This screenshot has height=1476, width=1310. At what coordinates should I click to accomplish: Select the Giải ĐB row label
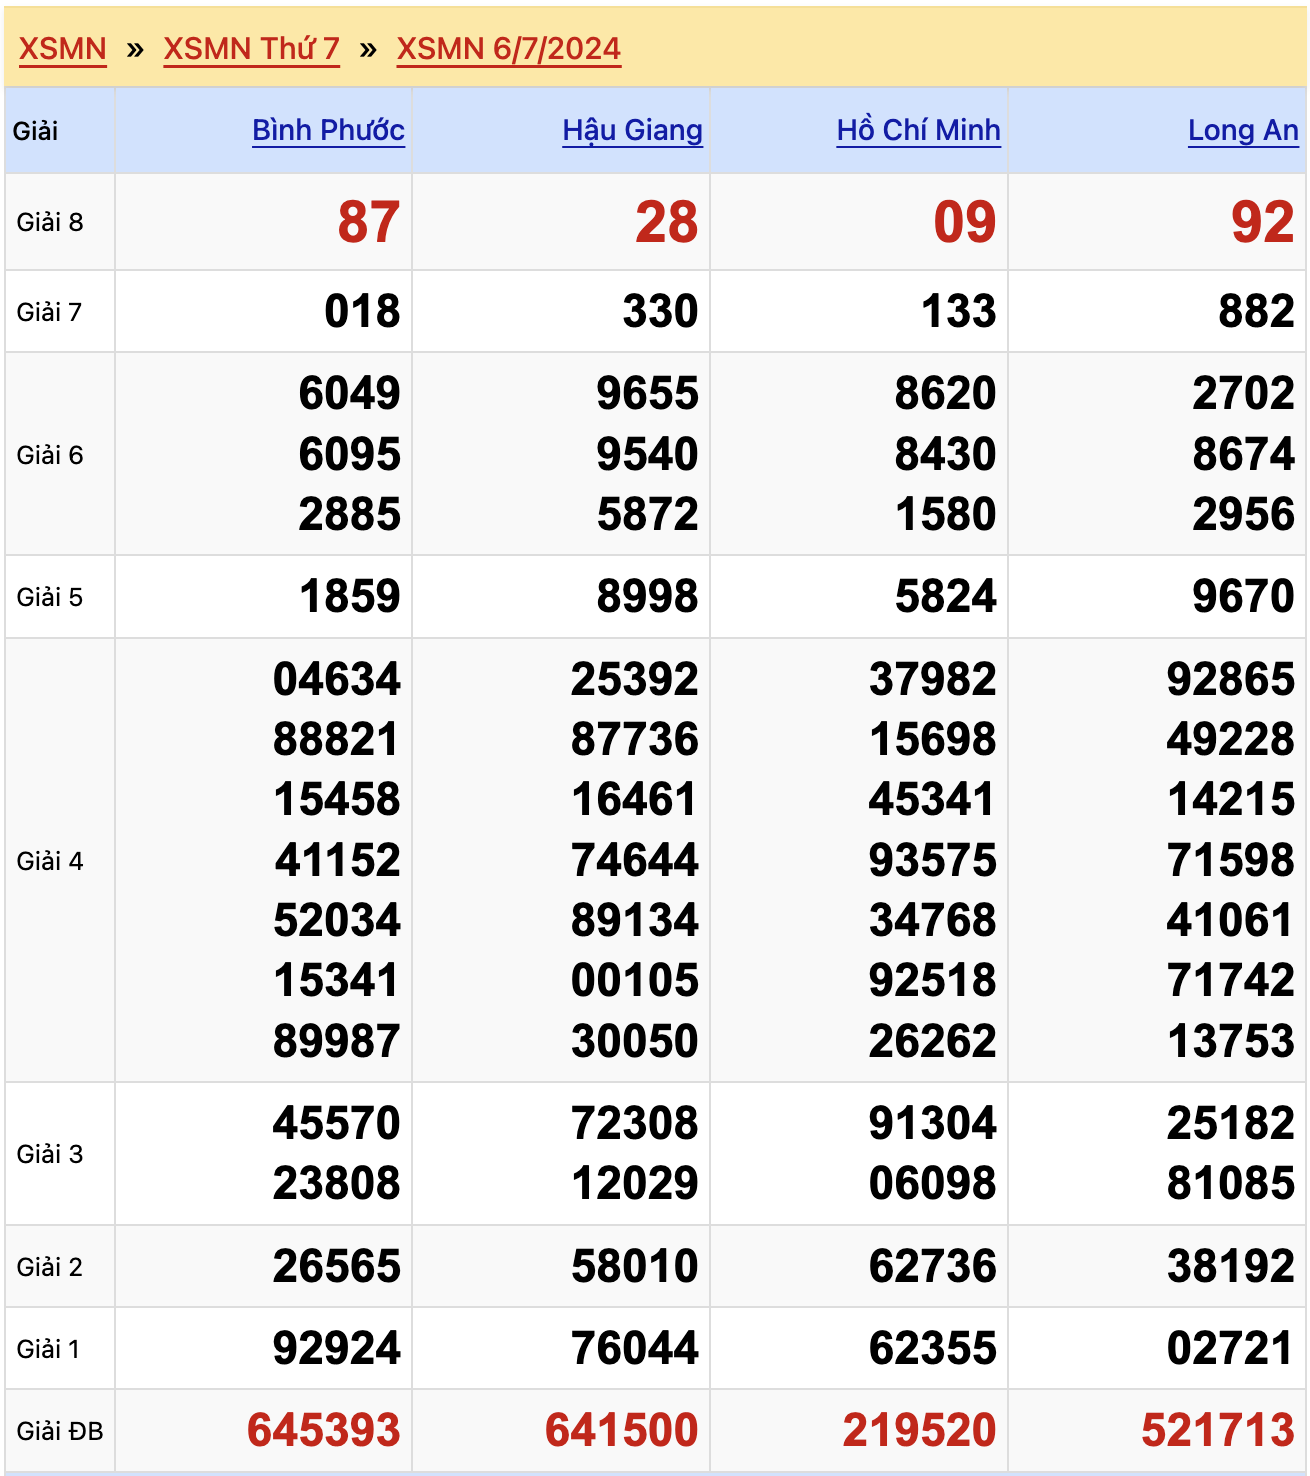[x=60, y=1431]
